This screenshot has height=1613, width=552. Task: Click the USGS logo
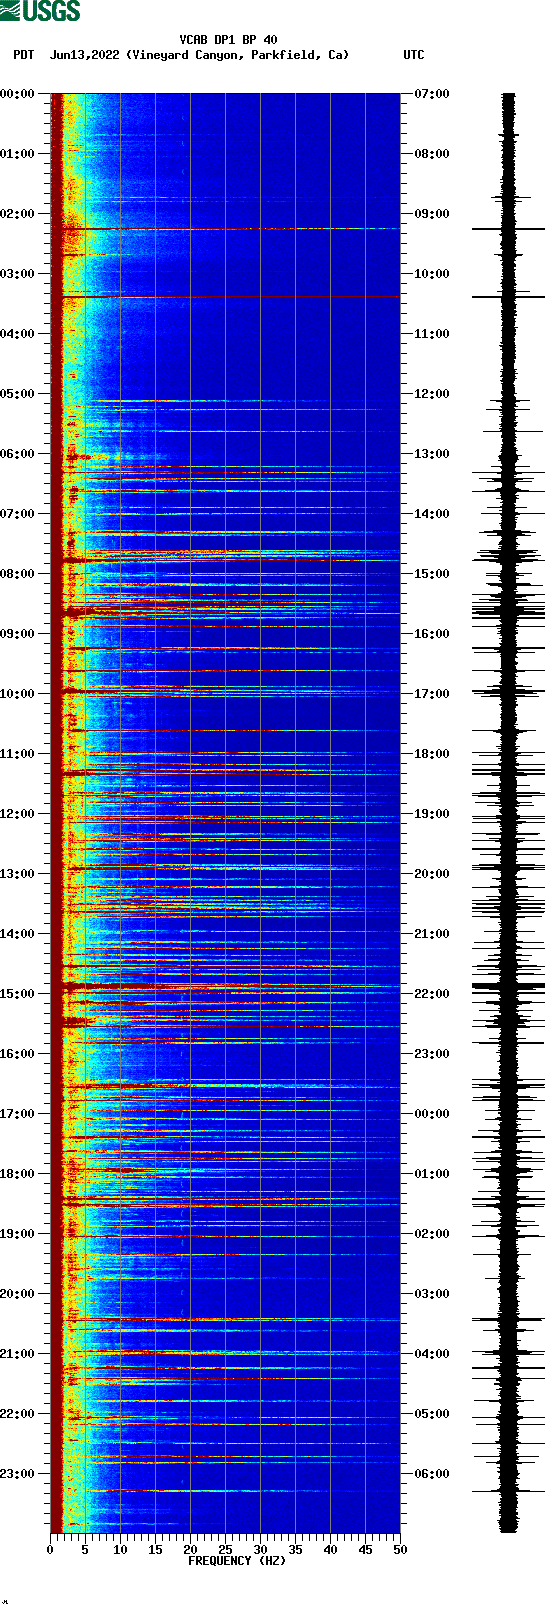coord(40,11)
